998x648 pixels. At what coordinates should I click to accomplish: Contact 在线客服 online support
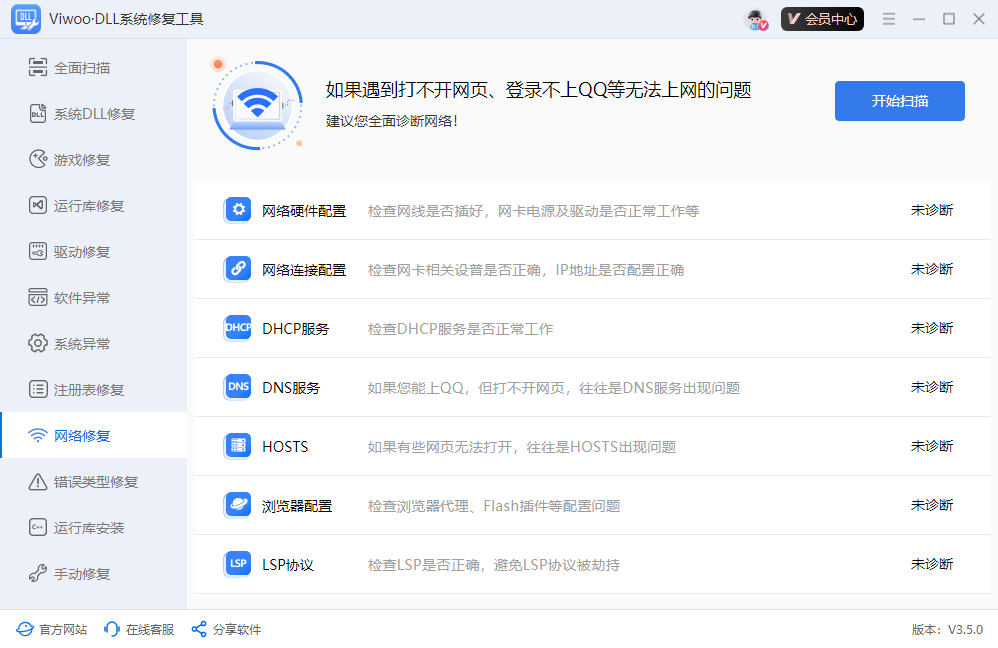click(139, 629)
